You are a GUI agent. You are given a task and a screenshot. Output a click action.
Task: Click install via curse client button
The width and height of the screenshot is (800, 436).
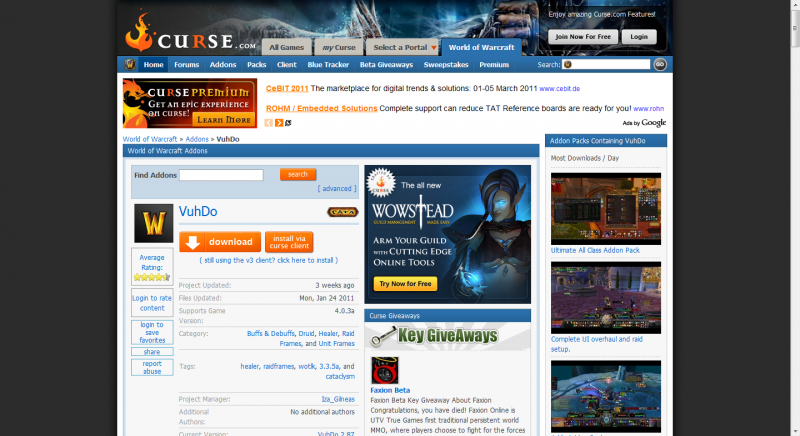290,241
